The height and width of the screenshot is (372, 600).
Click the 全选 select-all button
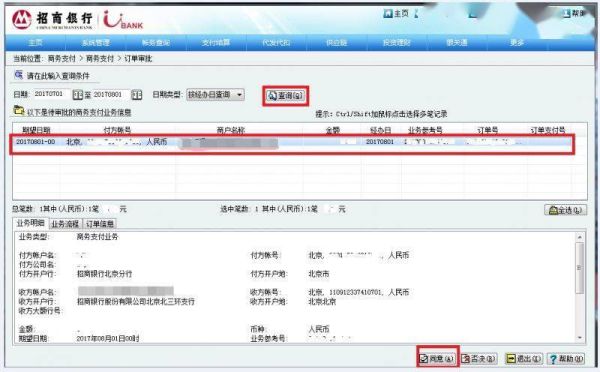tap(565, 210)
